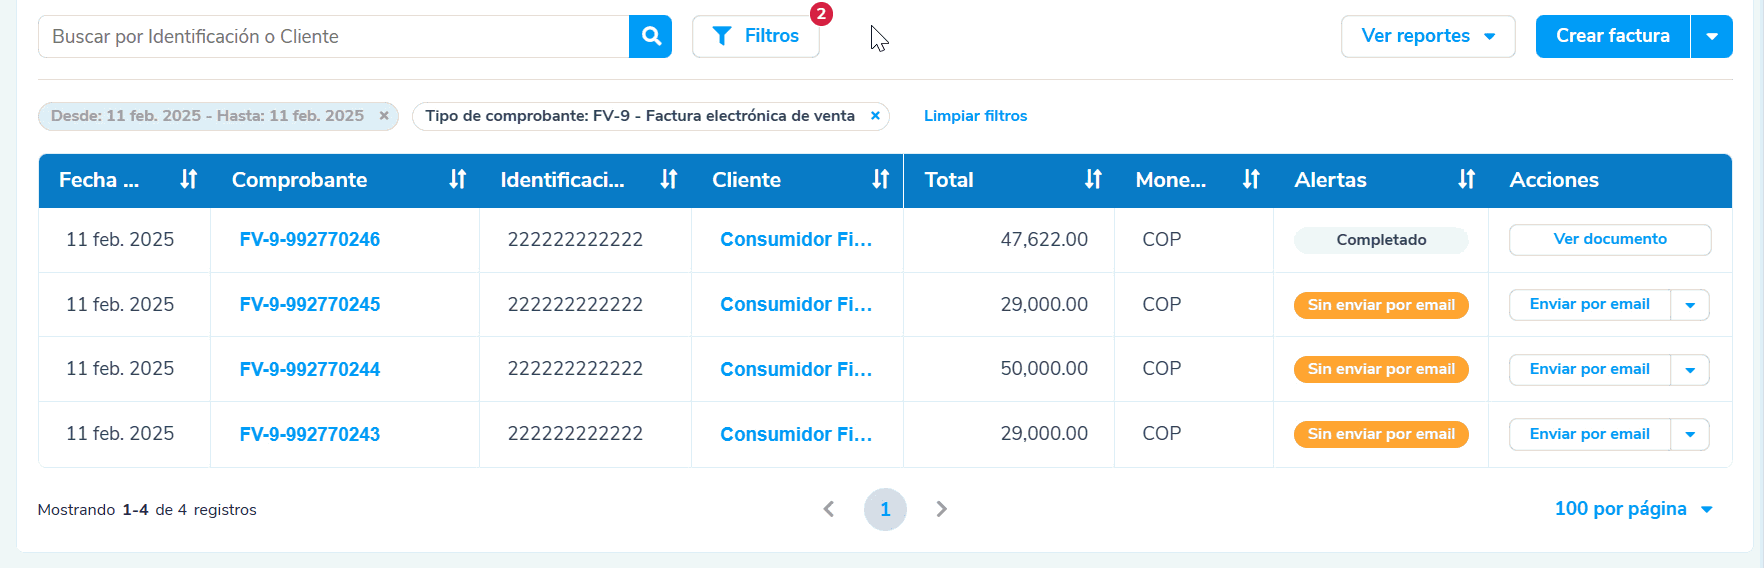Sort by Identificación column arrows icon
Screen dimensions: 1764x568
click(669, 180)
